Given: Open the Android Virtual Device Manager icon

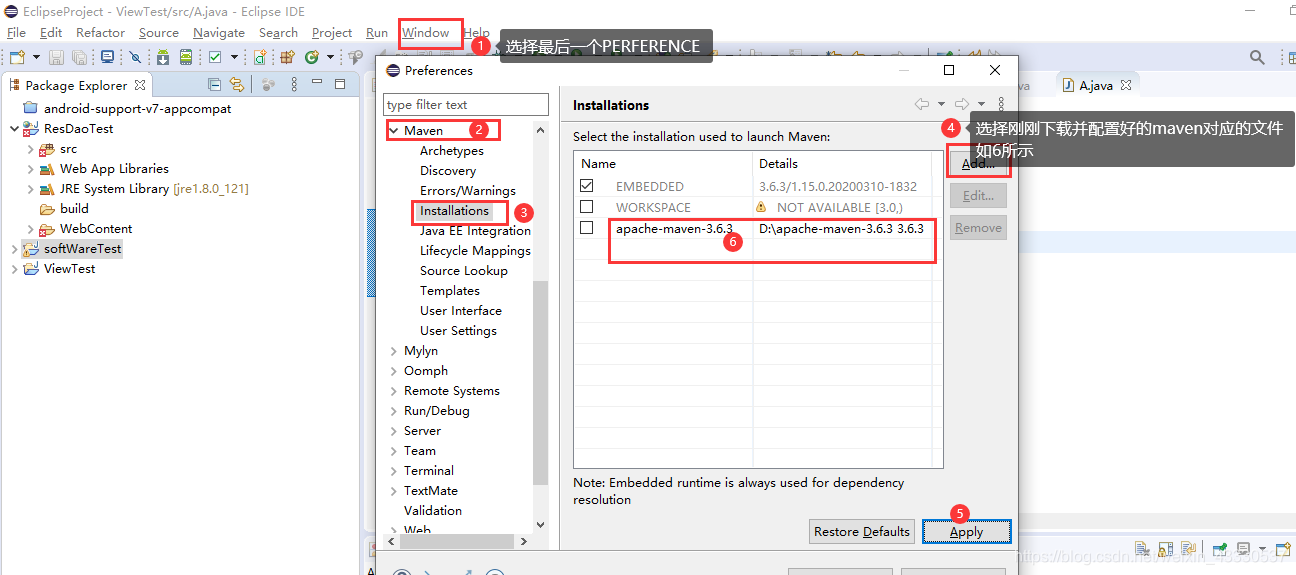Looking at the screenshot, I should click(x=185, y=58).
